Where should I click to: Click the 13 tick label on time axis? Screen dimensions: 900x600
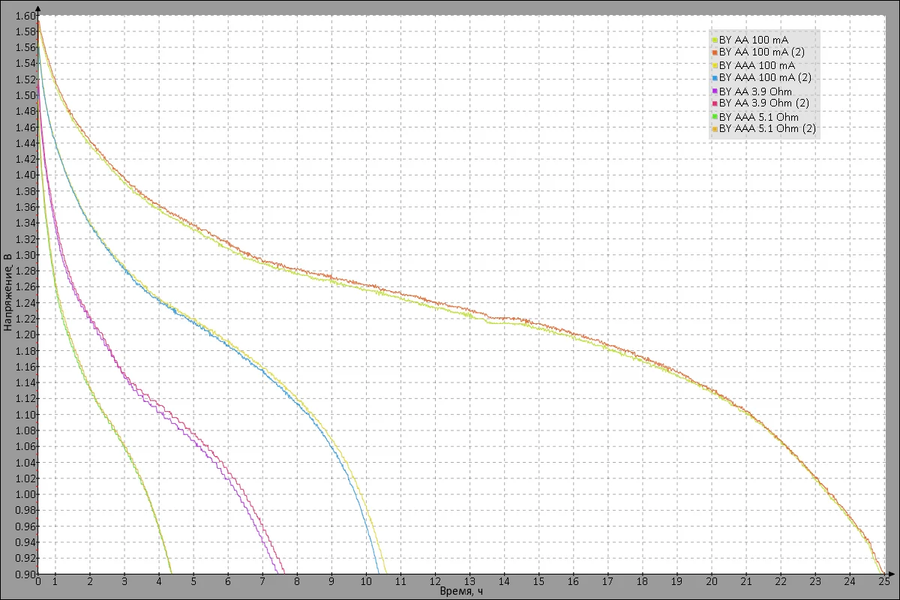click(x=470, y=582)
